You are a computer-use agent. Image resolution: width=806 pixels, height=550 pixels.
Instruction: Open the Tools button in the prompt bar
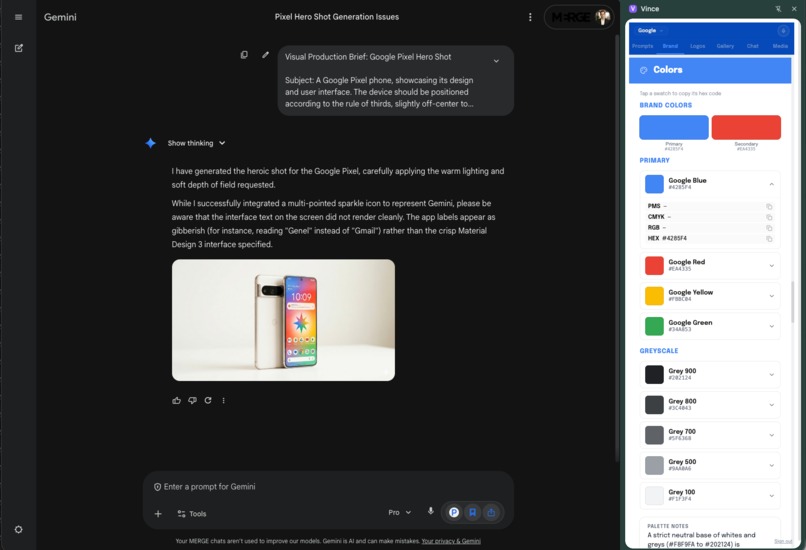[191, 514]
